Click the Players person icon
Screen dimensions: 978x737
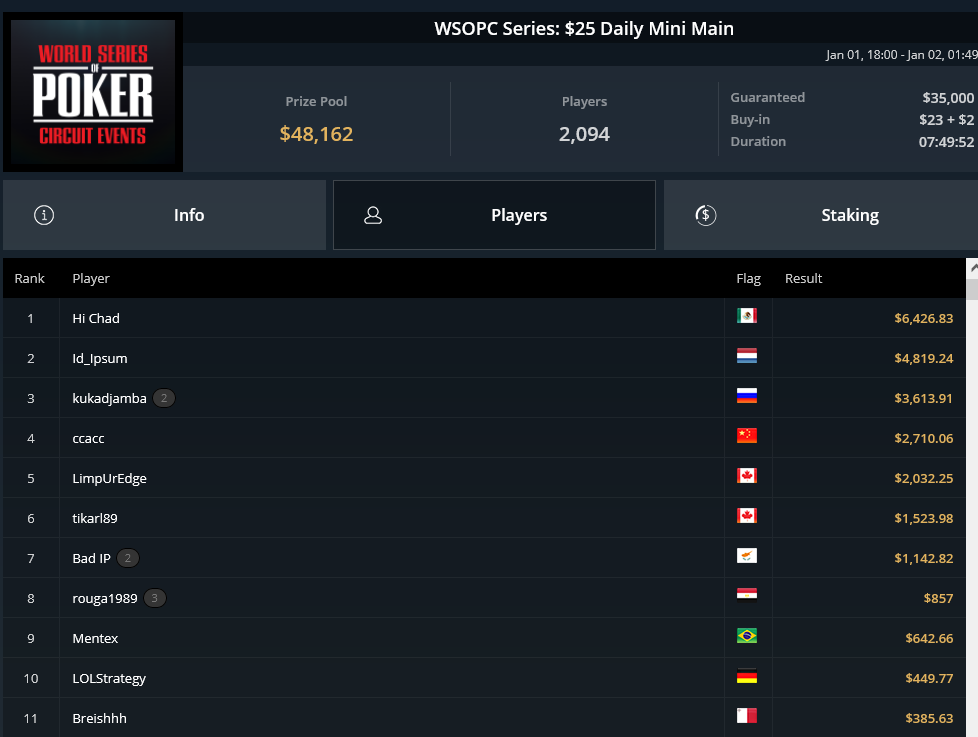click(x=373, y=215)
